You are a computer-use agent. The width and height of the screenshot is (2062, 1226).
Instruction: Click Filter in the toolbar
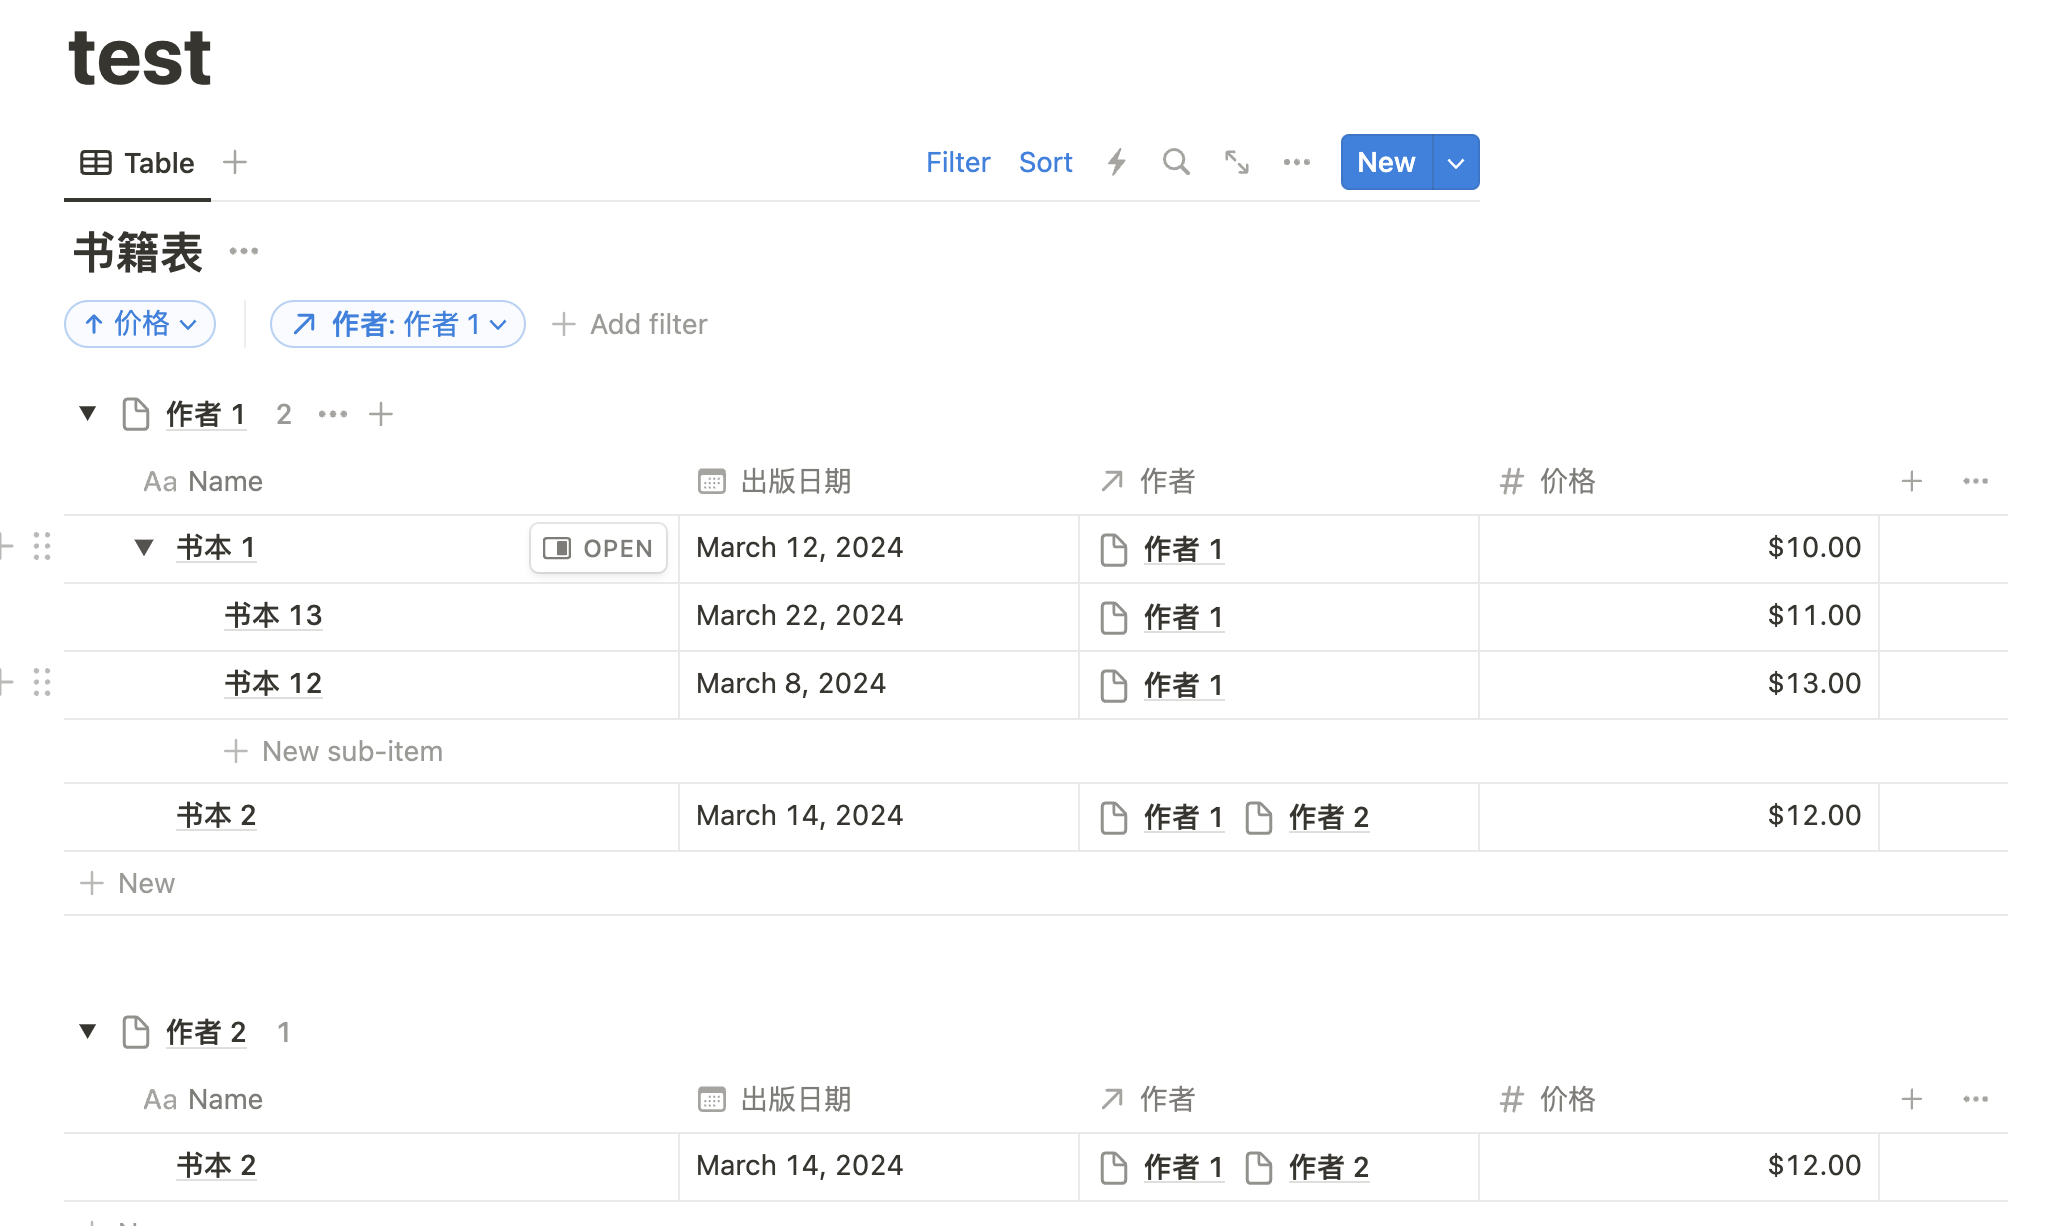[x=958, y=162]
